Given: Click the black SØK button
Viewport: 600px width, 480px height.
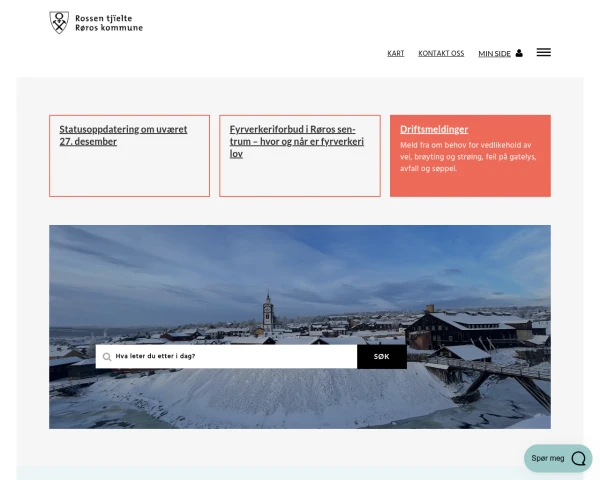Looking at the screenshot, I should [x=382, y=357].
